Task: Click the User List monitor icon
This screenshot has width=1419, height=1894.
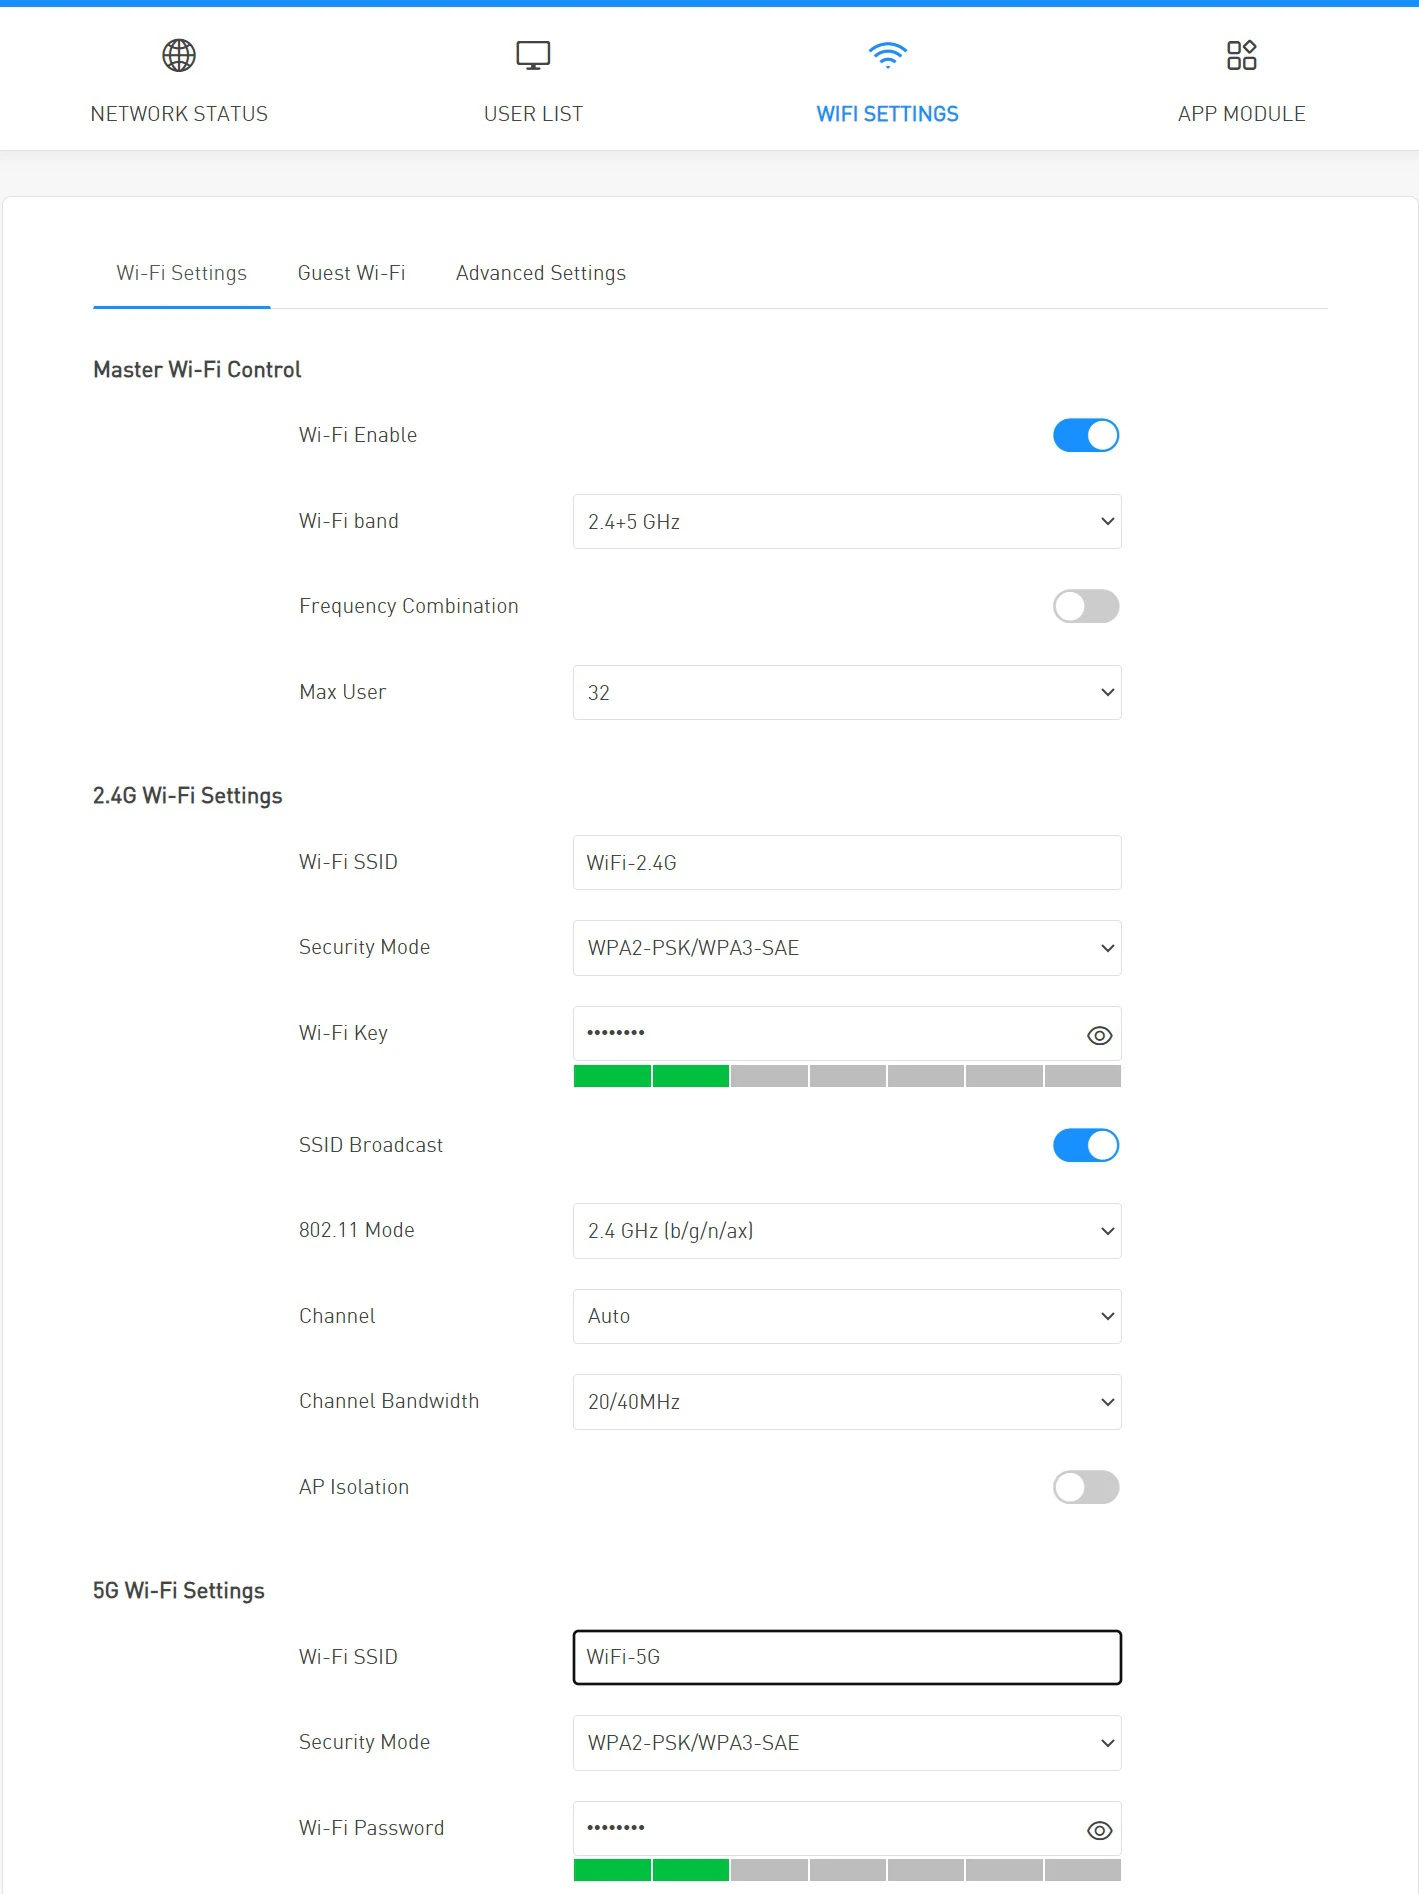Action: click(533, 56)
